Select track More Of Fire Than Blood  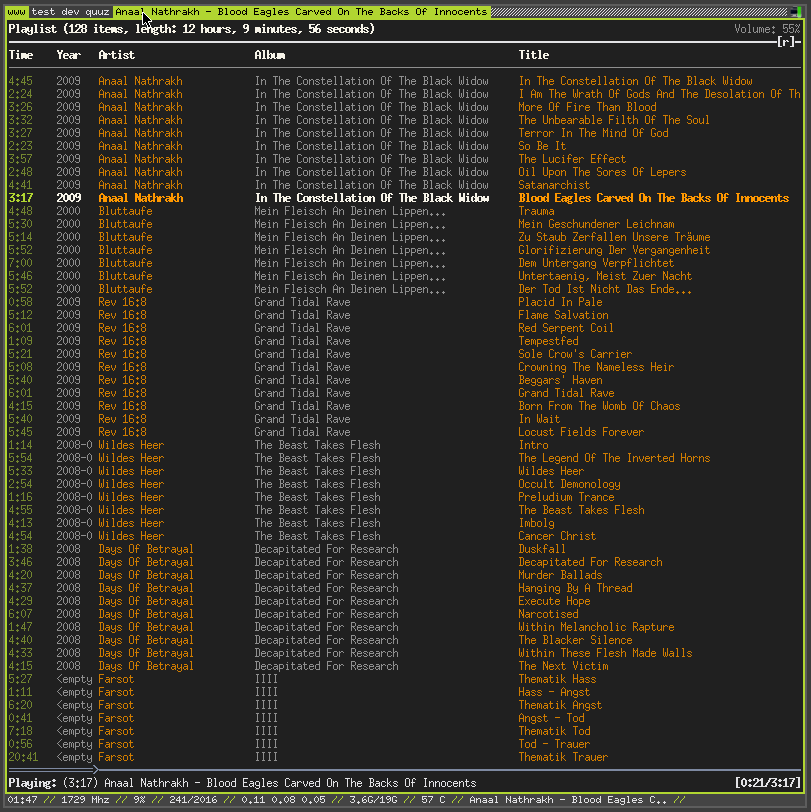587,107
